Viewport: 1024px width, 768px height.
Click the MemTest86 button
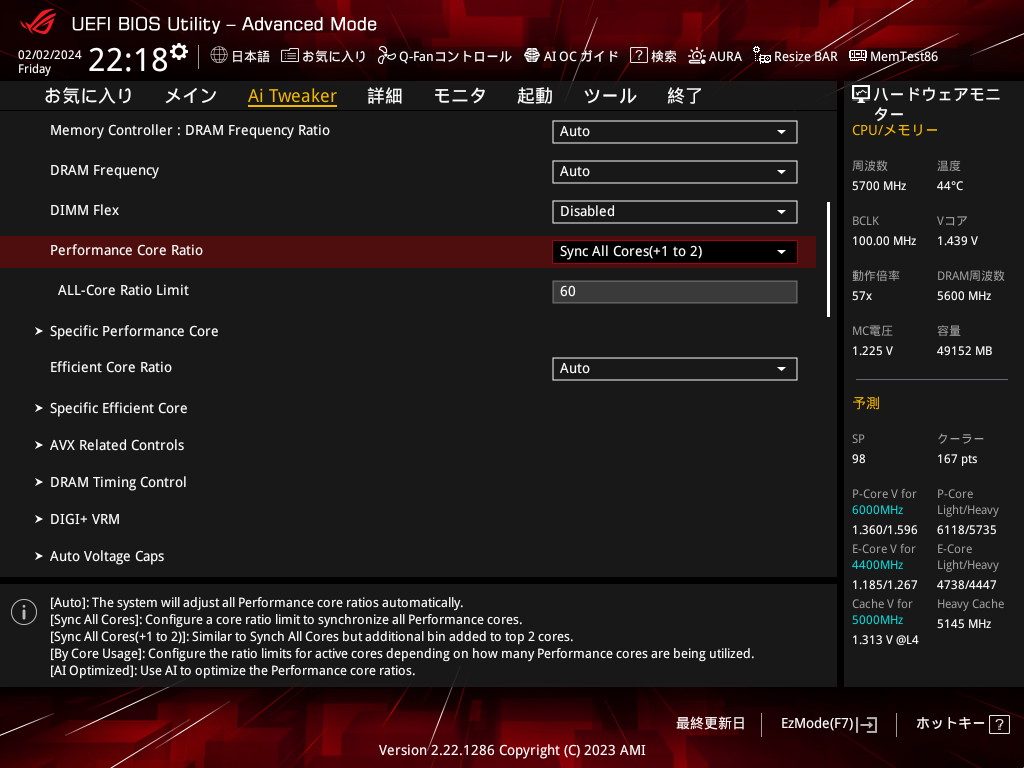pyautogui.click(x=893, y=56)
